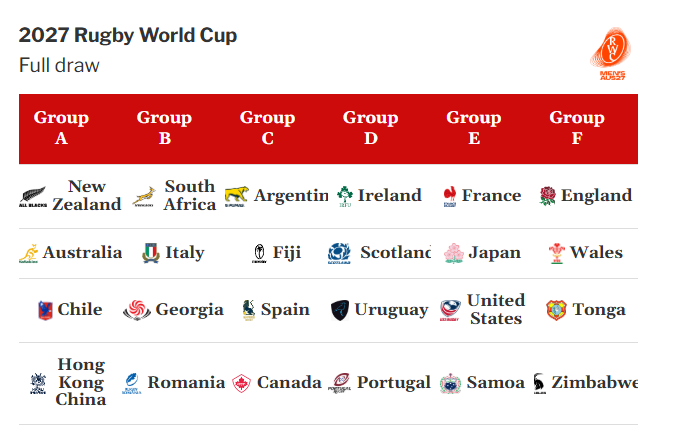Viewport: 688px width, 433px height.
Task: Click the Zimbabwe team name
Action: [x=595, y=382]
